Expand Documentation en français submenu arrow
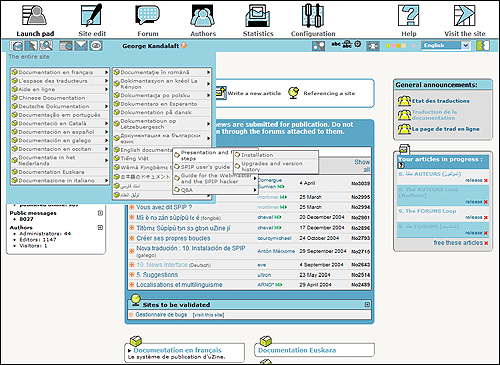Viewport: 500px width, 365px height. [106, 72]
